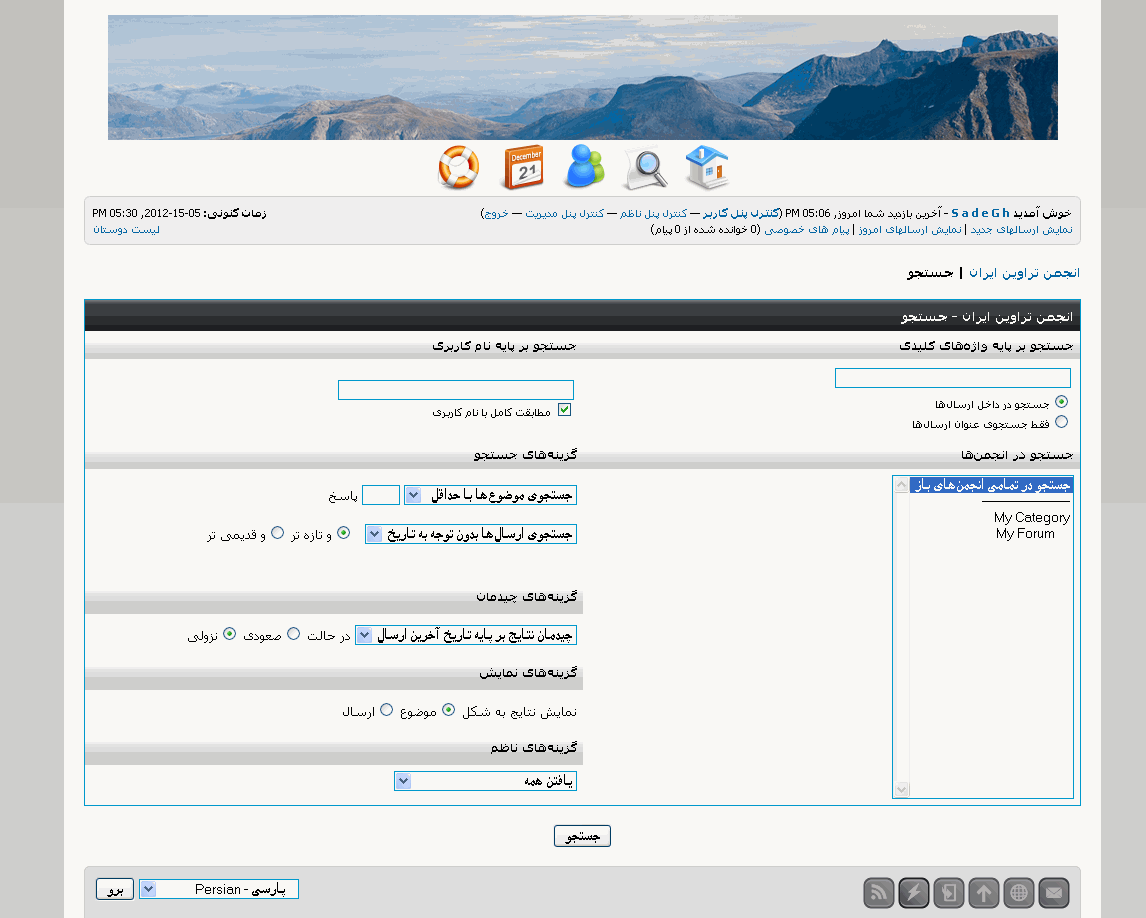Click forum list scrollbar down arrow
Image resolution: width=1146 pixels, height=918 pixels.
click(x=901, y=789)
